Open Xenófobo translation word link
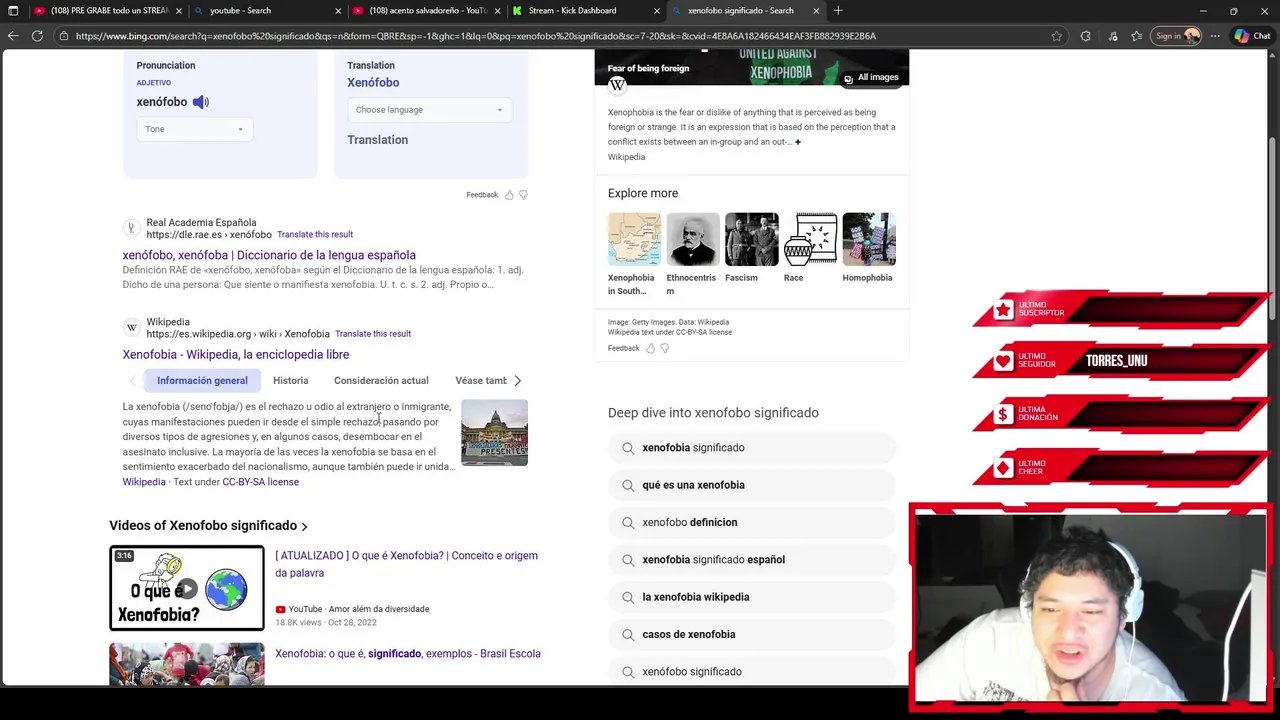The width and height of the screenshot is (1280, 720). pos(373,83)
